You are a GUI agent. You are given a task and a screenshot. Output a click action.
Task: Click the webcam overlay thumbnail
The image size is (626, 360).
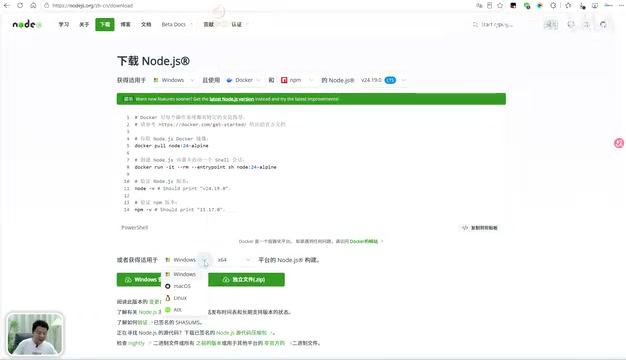[x=35, y=334]
